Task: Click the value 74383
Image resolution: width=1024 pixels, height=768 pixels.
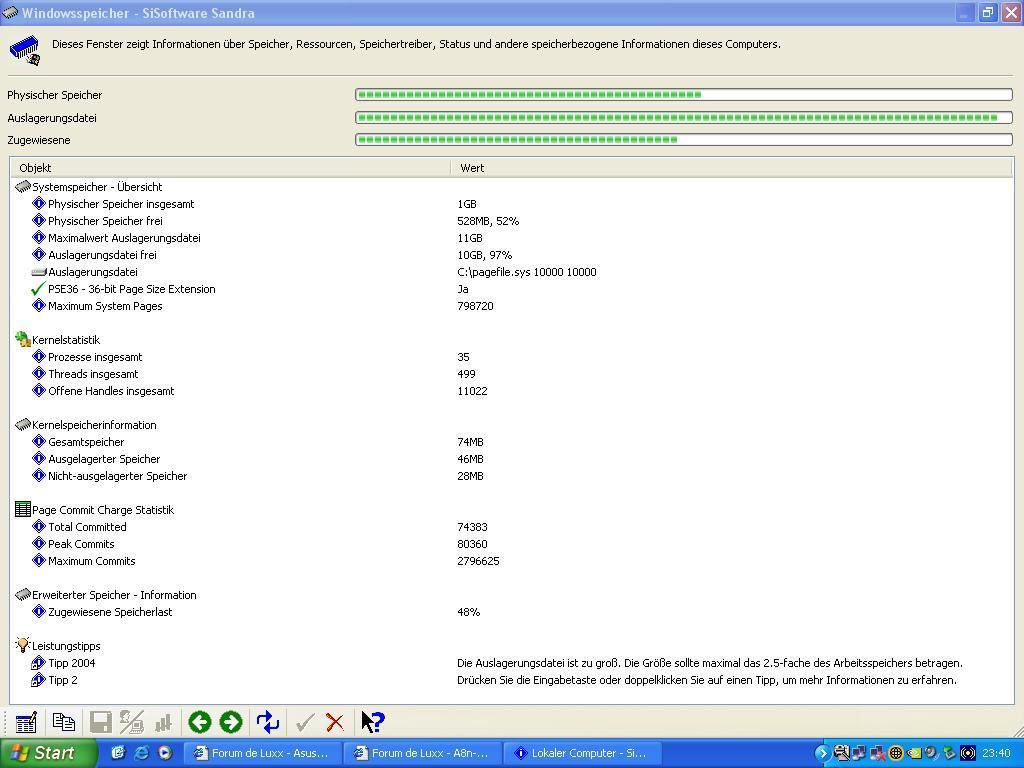Action: 473,526
